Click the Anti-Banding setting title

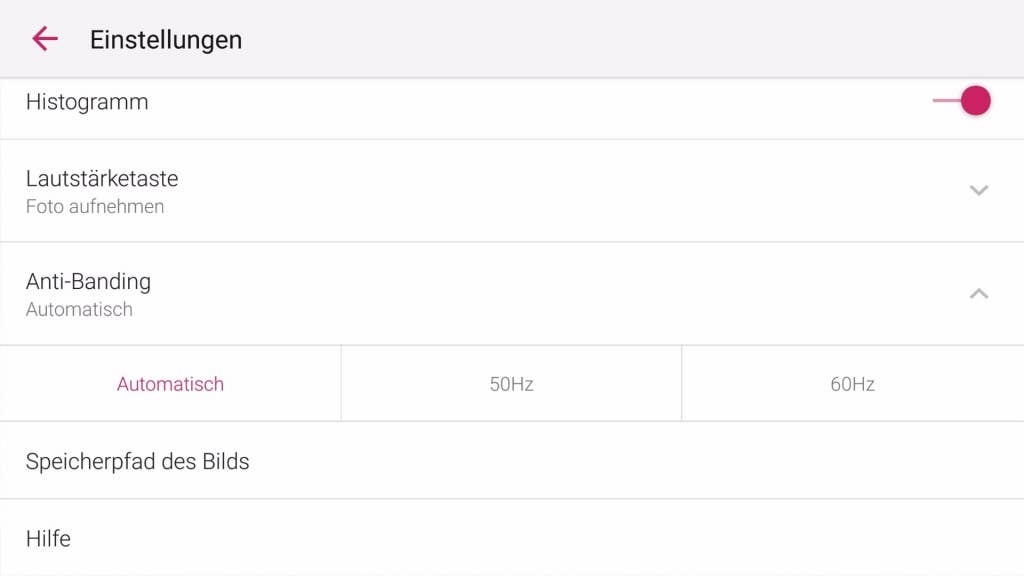point(88,281)
